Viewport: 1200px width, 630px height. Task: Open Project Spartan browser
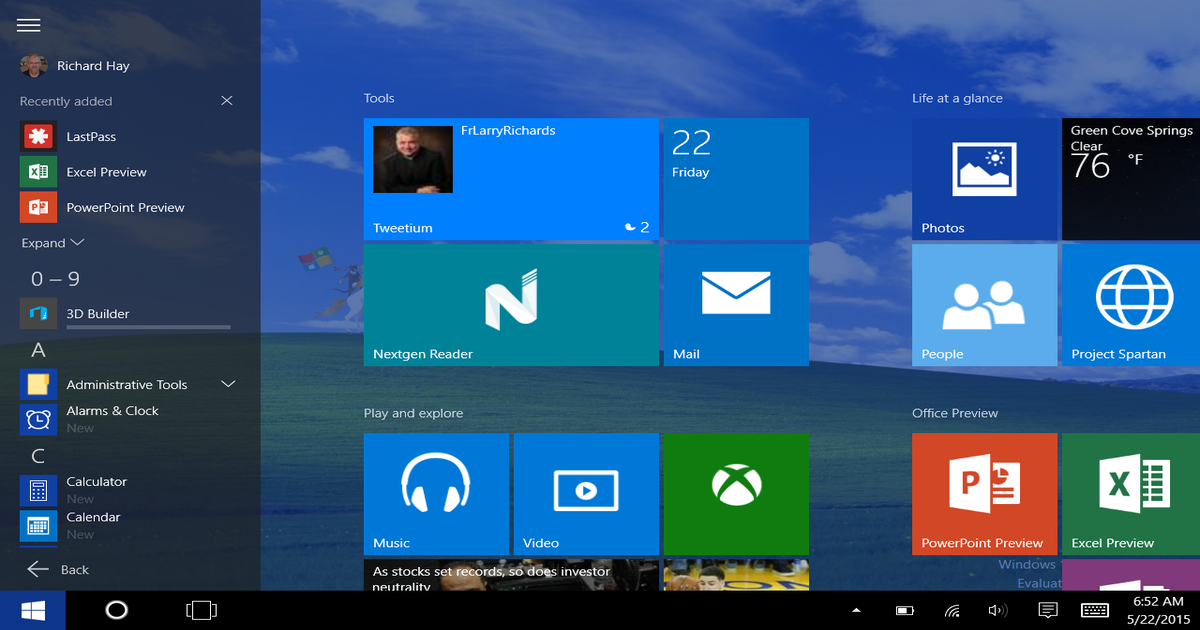(1128, 303)
